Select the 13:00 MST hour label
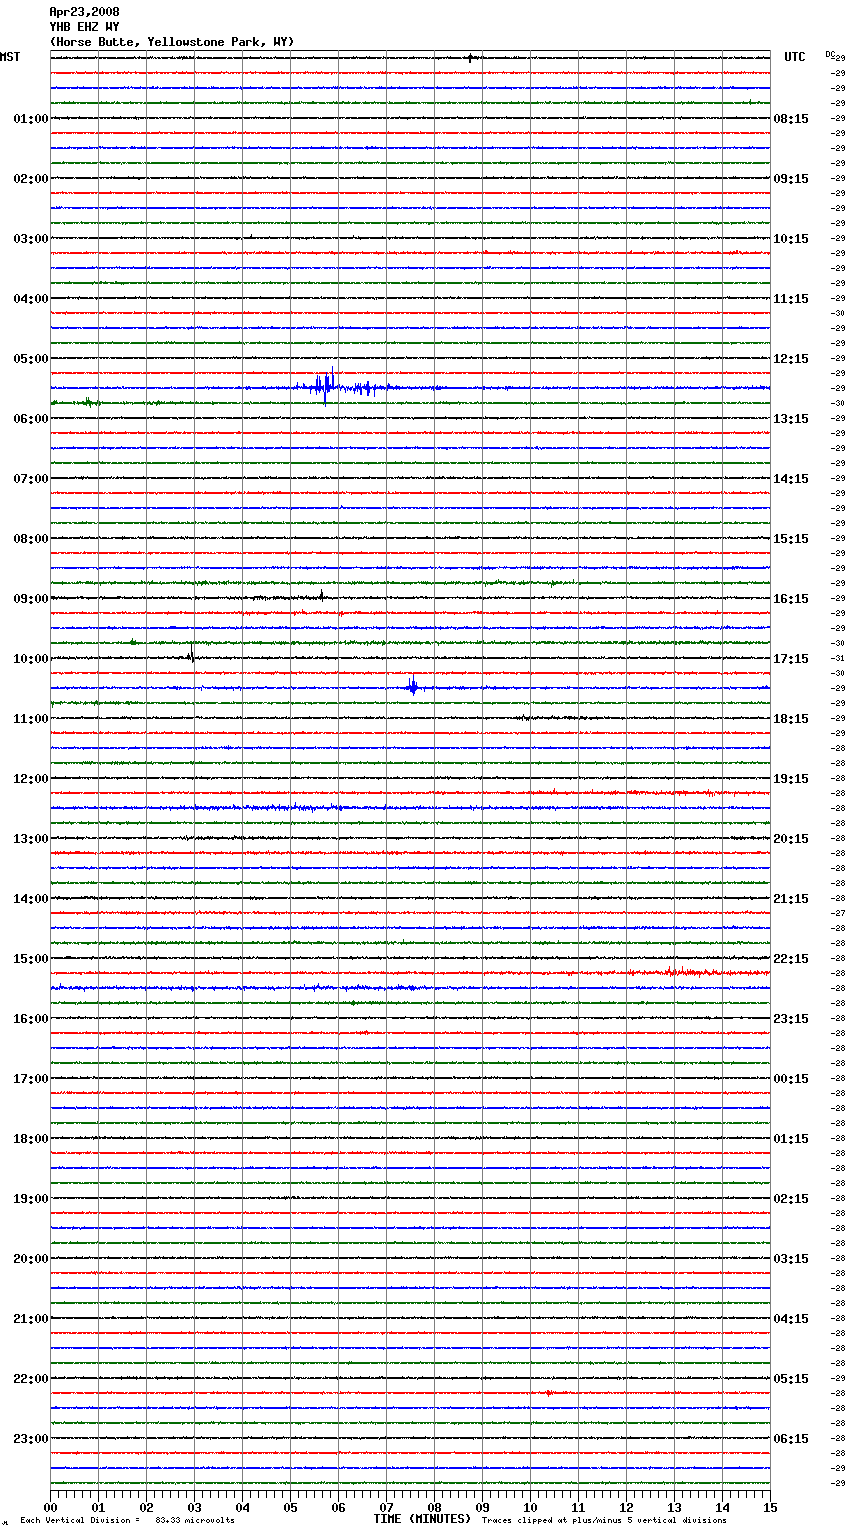The image size is (850, 1534). (31, 839)
